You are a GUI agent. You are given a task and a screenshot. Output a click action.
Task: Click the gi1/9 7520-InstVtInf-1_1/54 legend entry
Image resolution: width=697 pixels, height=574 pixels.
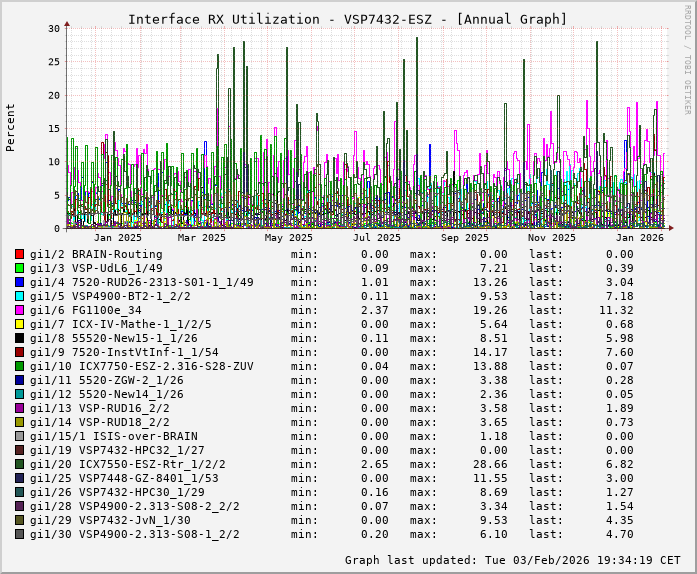(x=124, y=352)
